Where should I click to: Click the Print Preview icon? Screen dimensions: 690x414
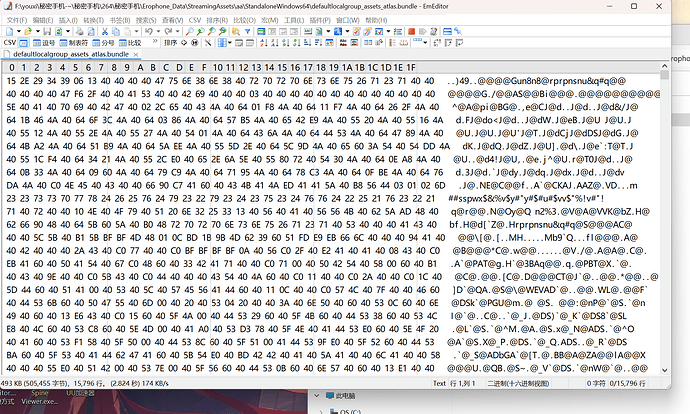pos(91,31)
